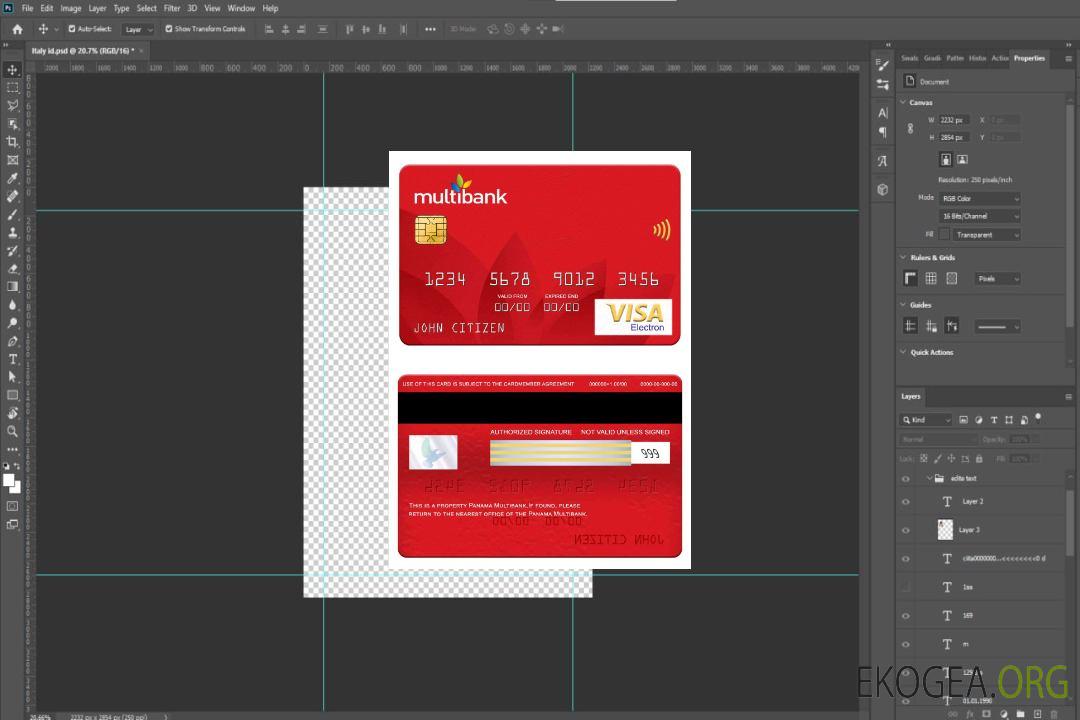The image size is (1080, 720).
Task: Switch to the Properties tab
Action: (x=1029, y=59)
